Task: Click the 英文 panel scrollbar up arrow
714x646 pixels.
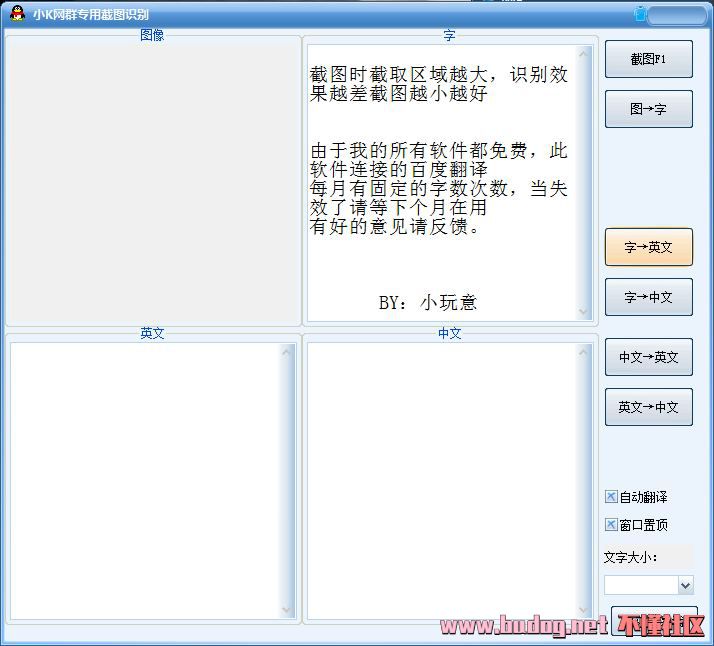Action: coord(286,352)
